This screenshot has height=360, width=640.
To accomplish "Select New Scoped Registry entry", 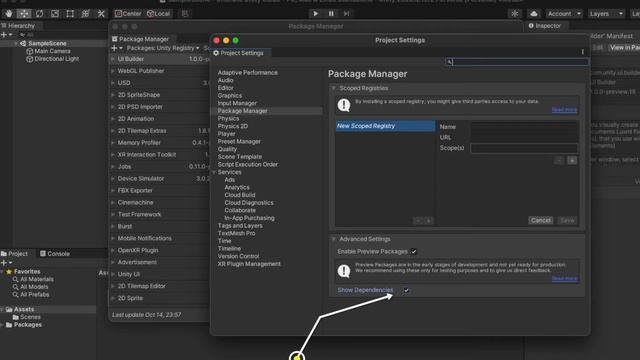I will point(385,126).
